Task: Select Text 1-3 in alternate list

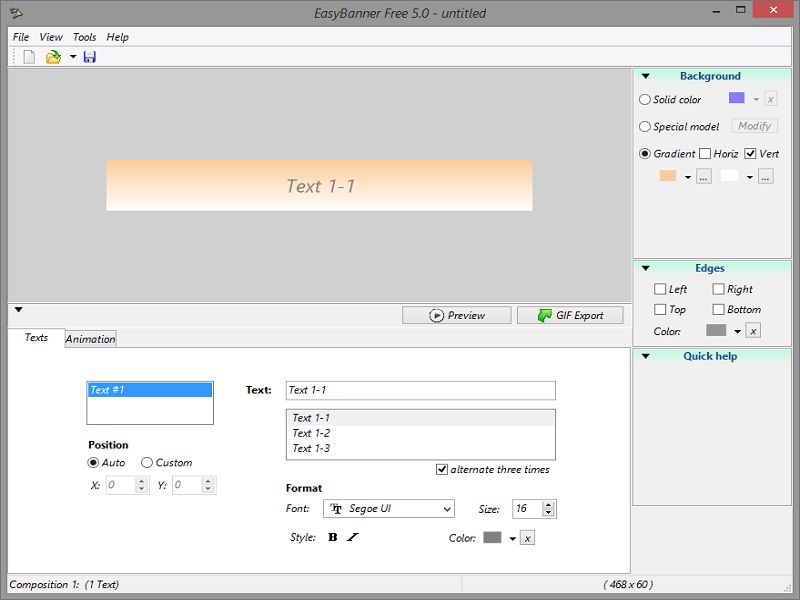Action: point(420,448)
